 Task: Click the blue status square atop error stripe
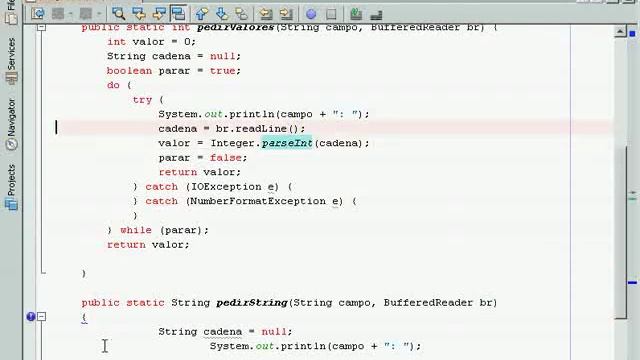tap(633, 33)
